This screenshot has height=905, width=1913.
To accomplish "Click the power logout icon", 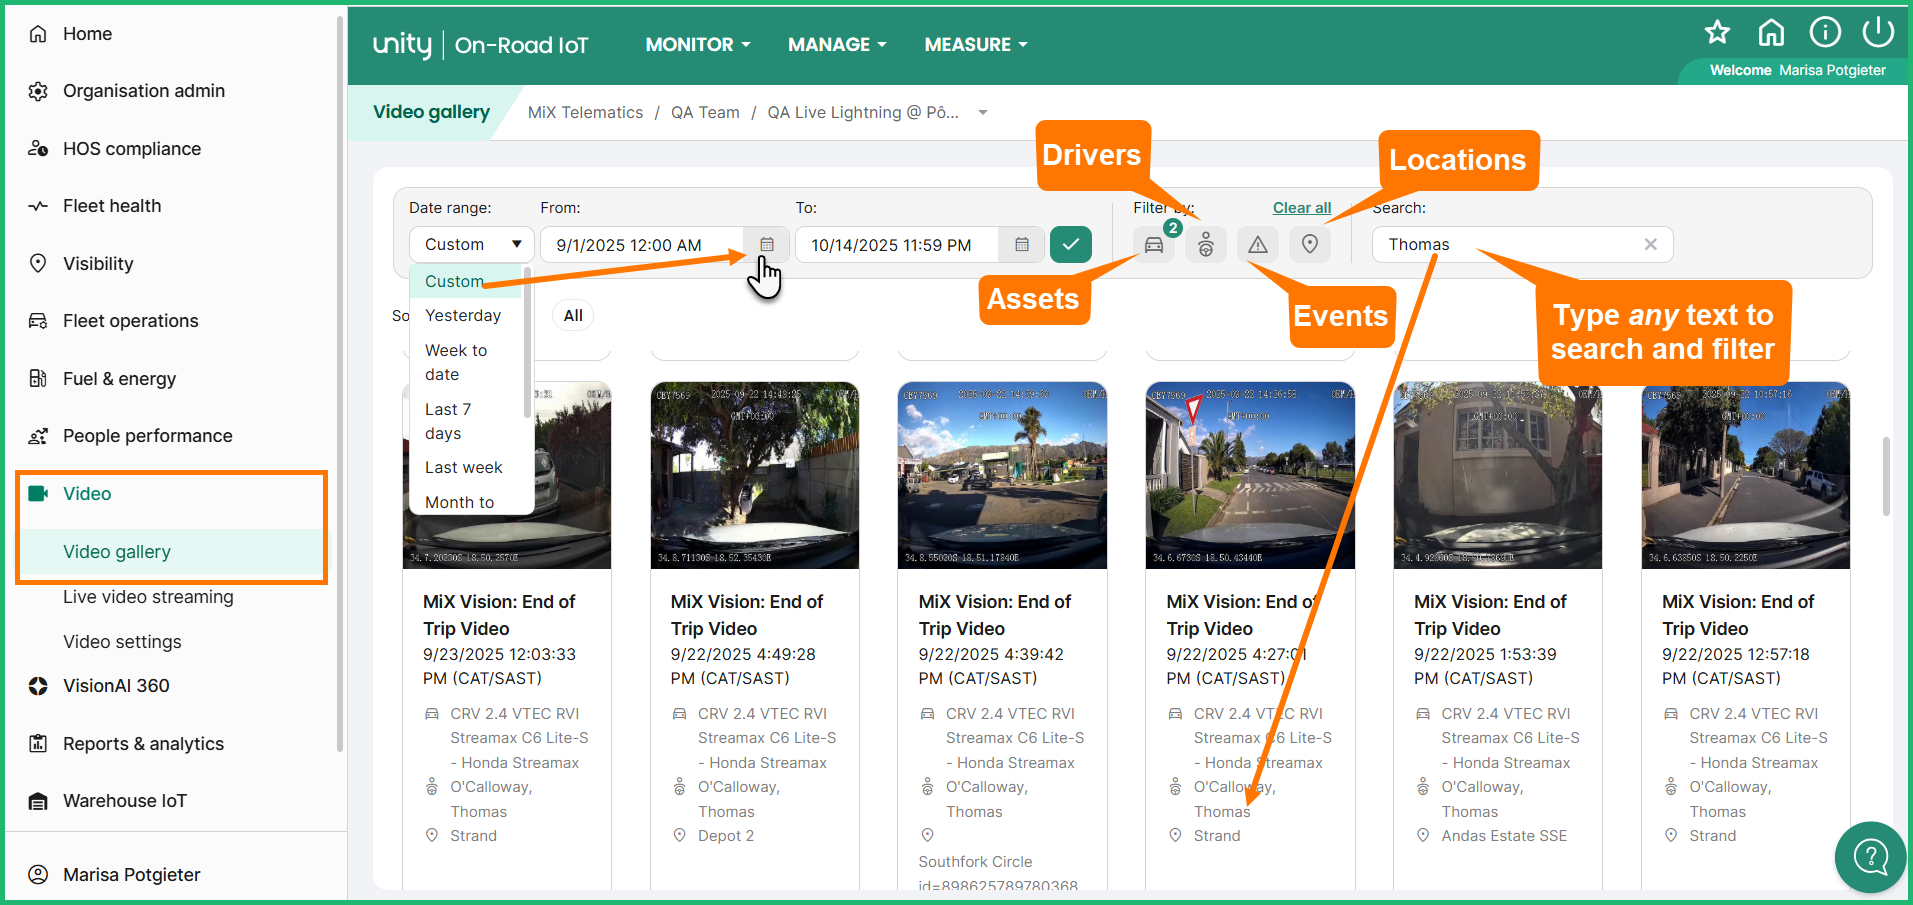I will pyautogui.click(x=1878, y=32).
